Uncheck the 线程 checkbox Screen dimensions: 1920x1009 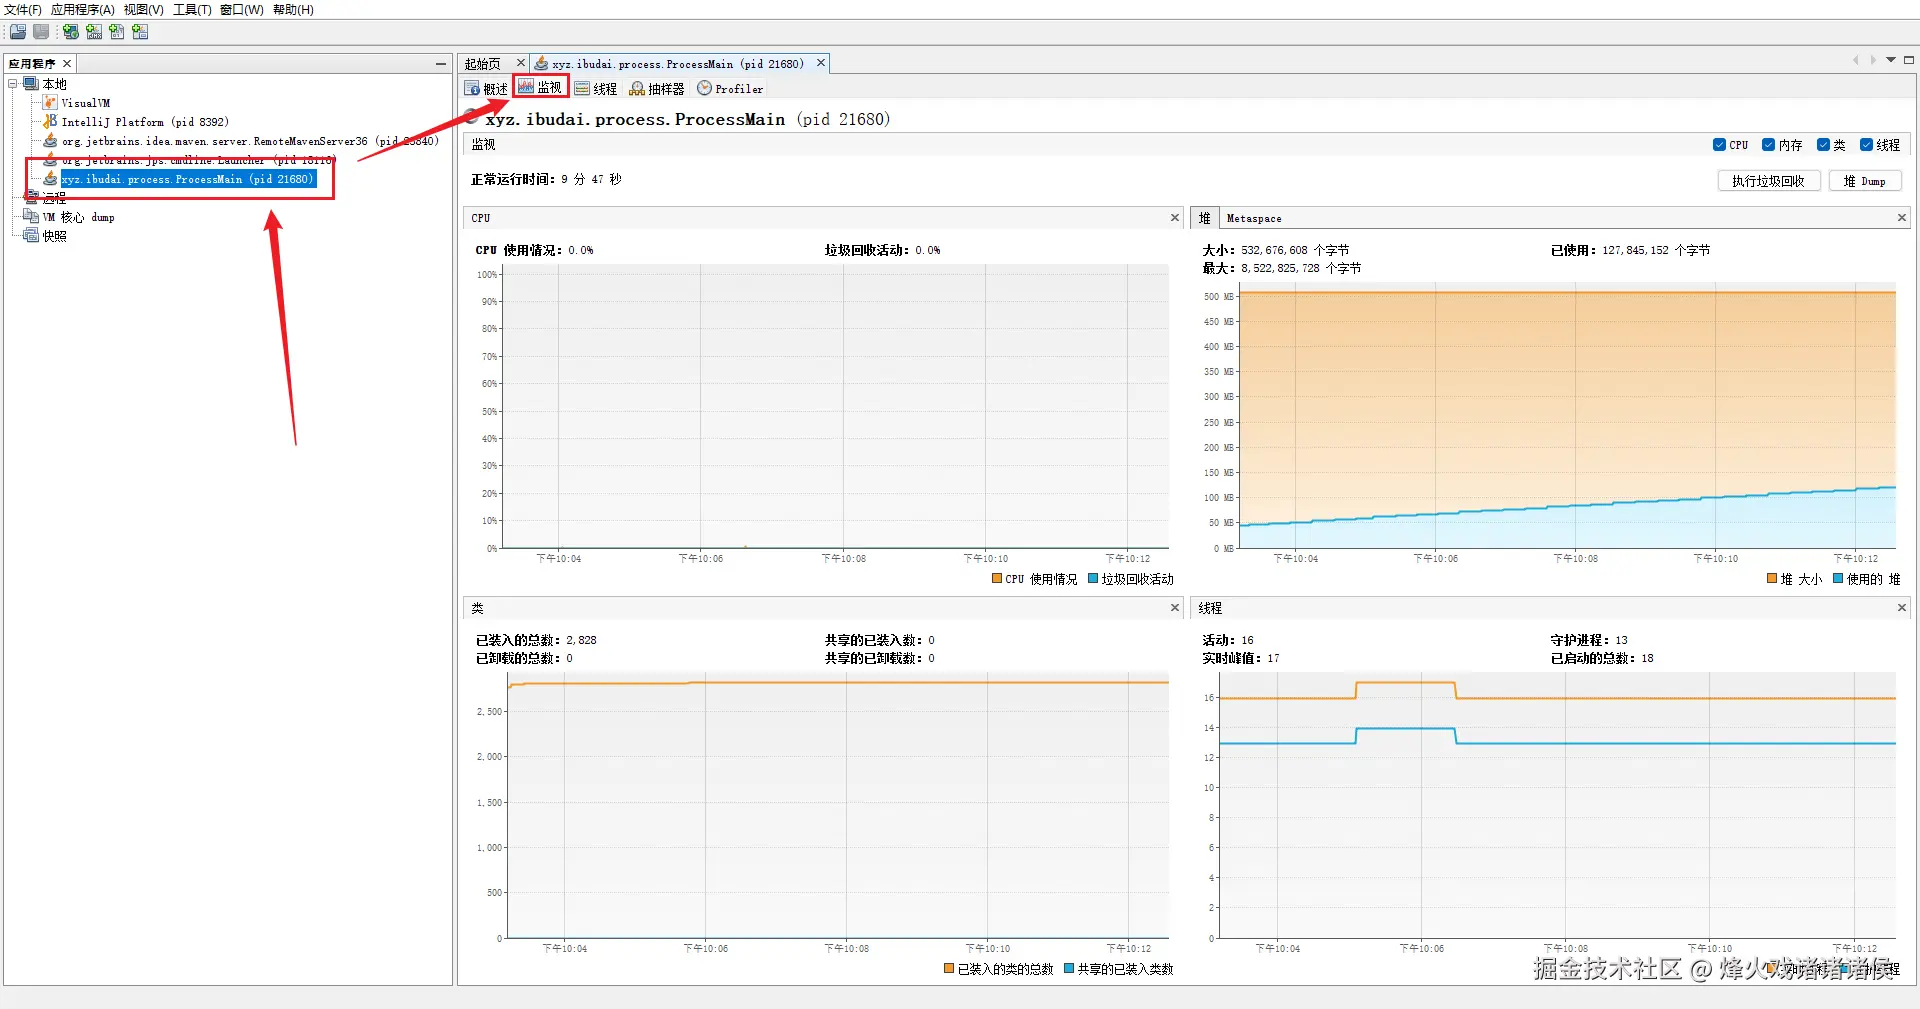point(1866,145)
